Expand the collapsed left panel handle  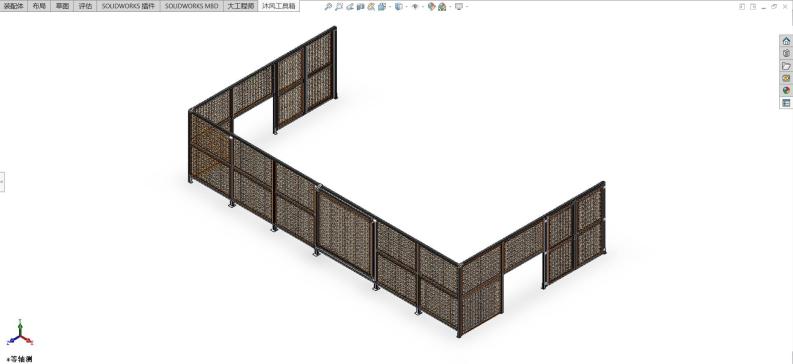coord(2,181)
